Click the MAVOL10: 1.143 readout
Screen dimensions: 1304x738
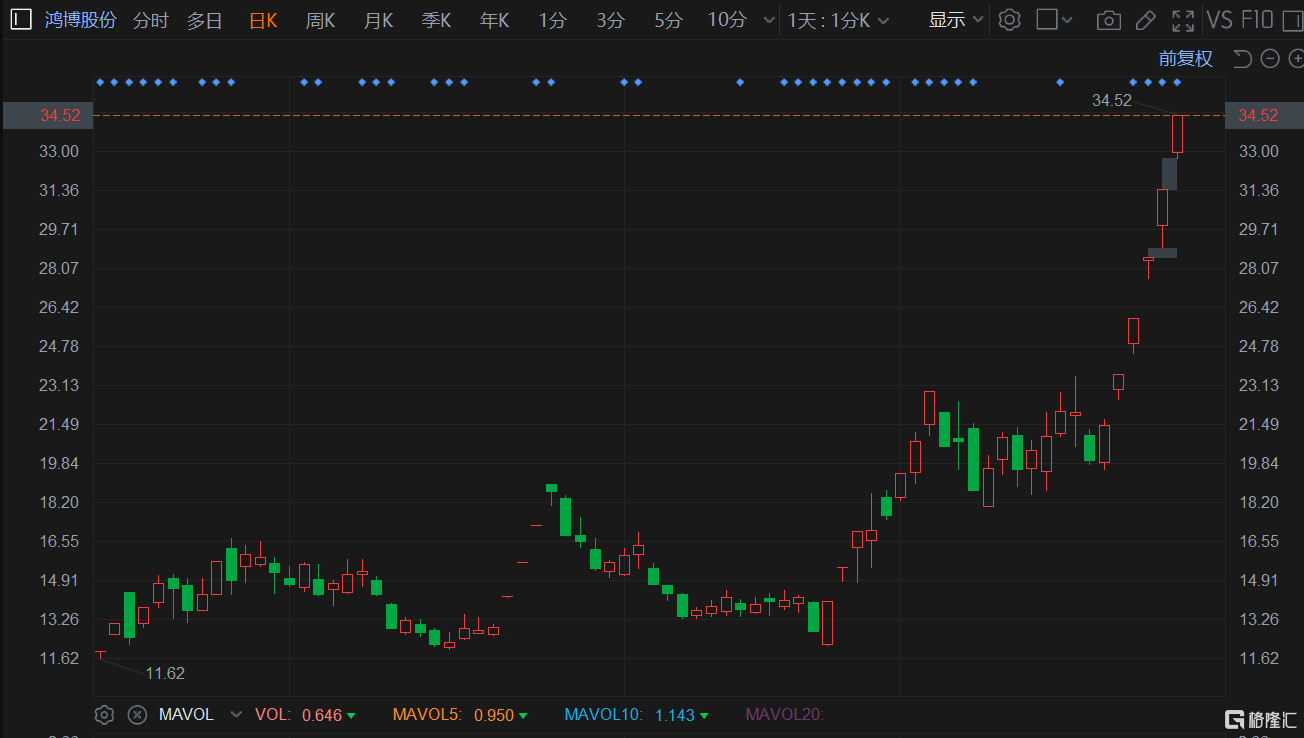click(x=637, y=715)
